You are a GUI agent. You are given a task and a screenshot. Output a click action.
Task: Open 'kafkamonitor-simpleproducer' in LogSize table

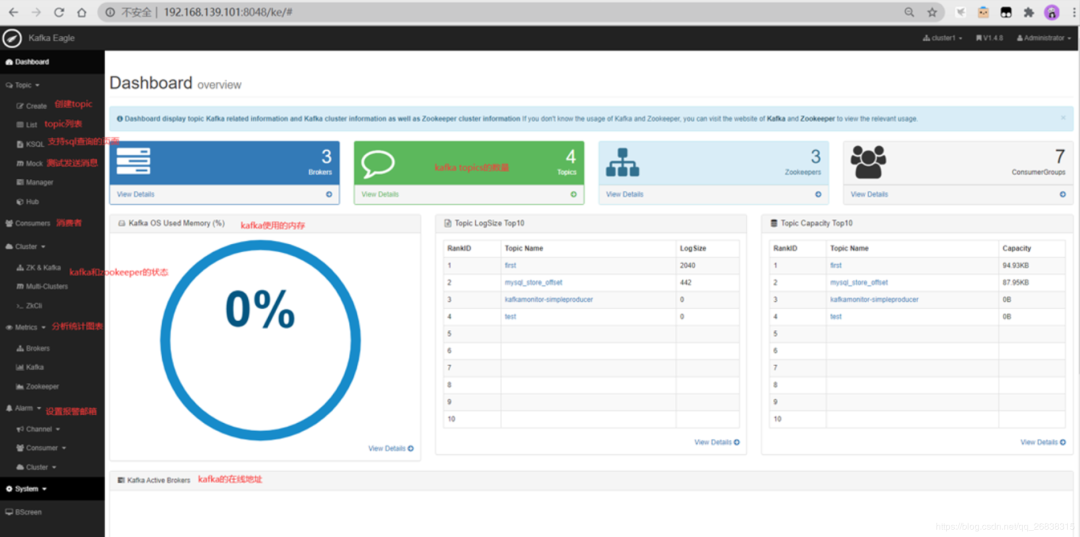pos(549,299)
